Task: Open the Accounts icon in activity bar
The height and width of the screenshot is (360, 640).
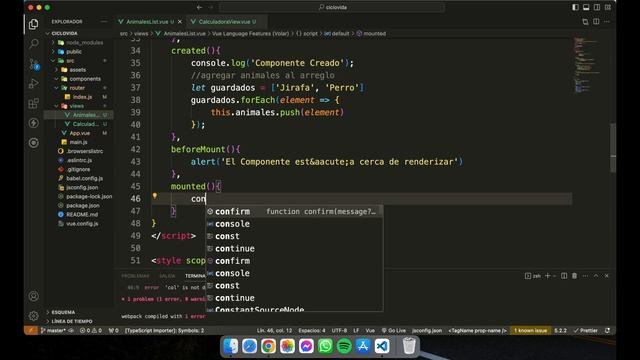Action: tap(33, 296)
